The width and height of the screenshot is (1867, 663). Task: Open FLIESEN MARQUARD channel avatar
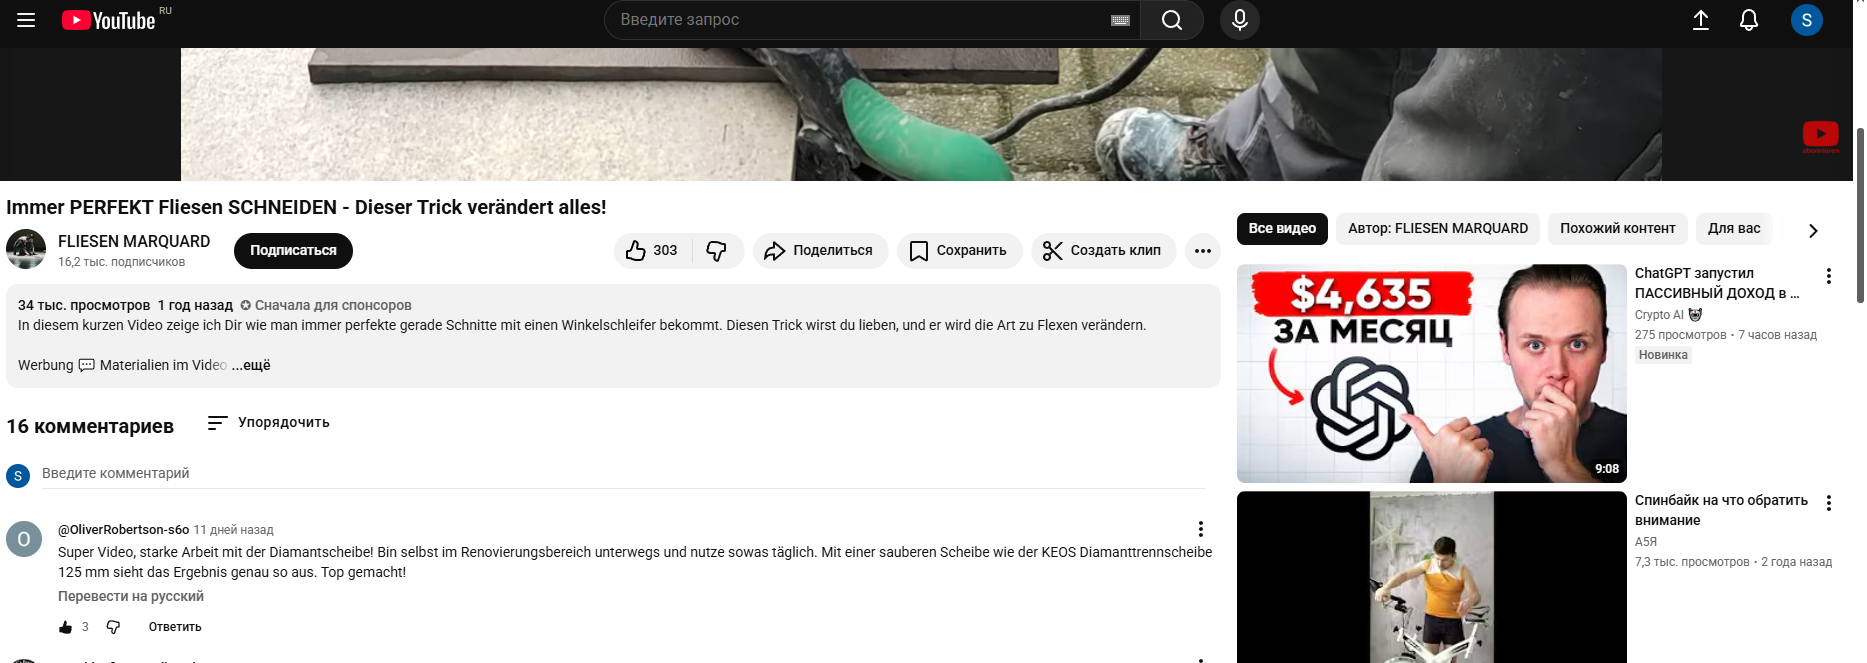(x=26, y=249)
